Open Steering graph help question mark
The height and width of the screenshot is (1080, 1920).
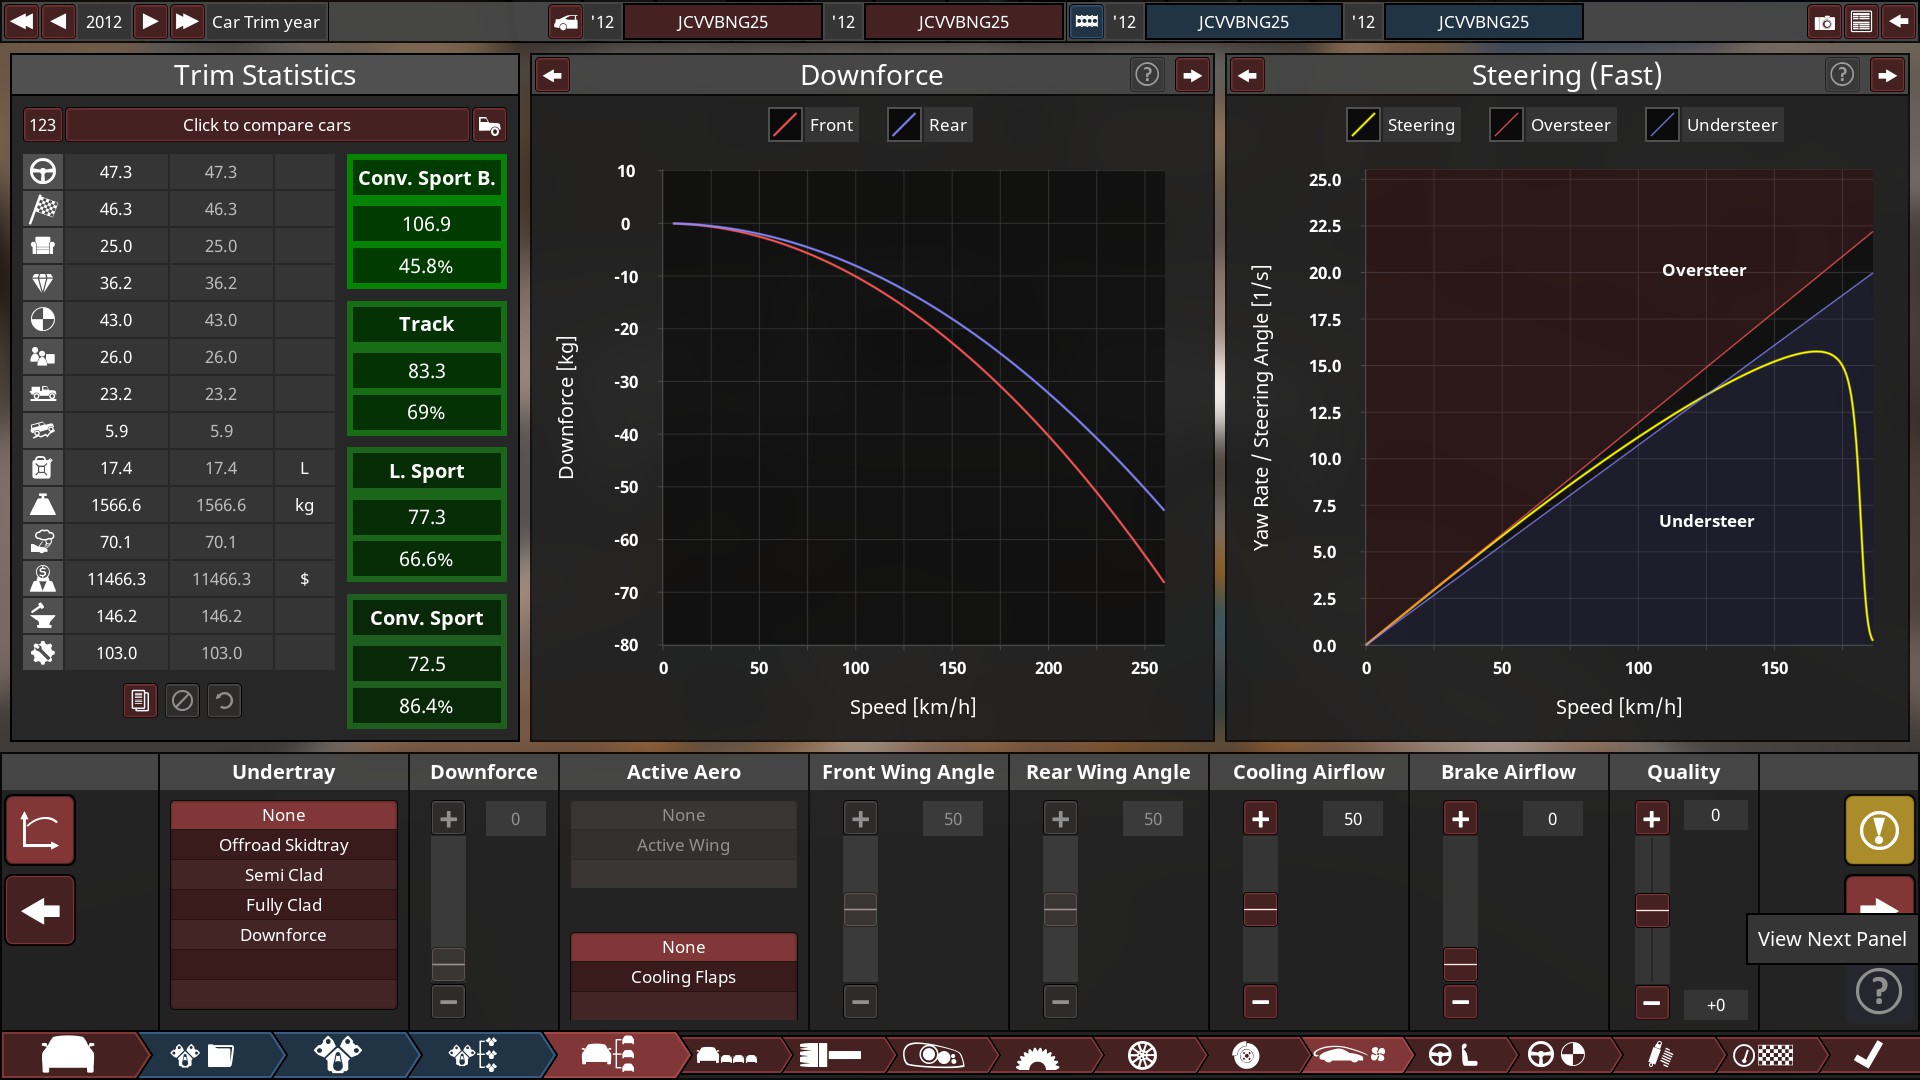1842,74
